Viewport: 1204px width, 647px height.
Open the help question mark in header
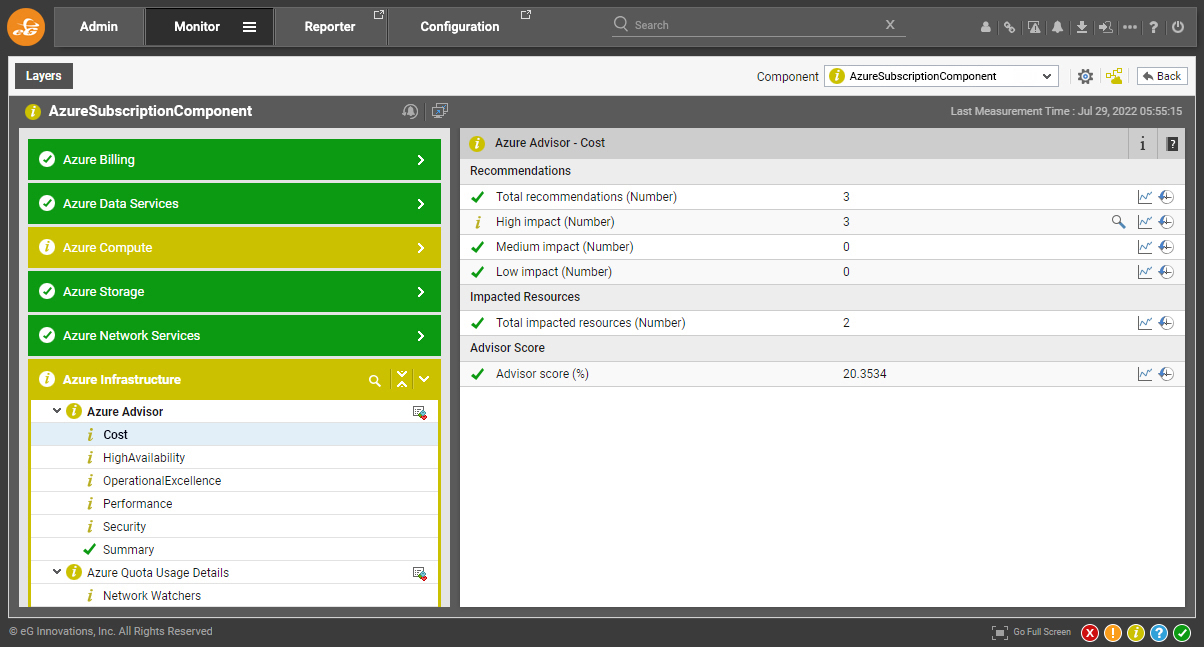pos(1154,27)
